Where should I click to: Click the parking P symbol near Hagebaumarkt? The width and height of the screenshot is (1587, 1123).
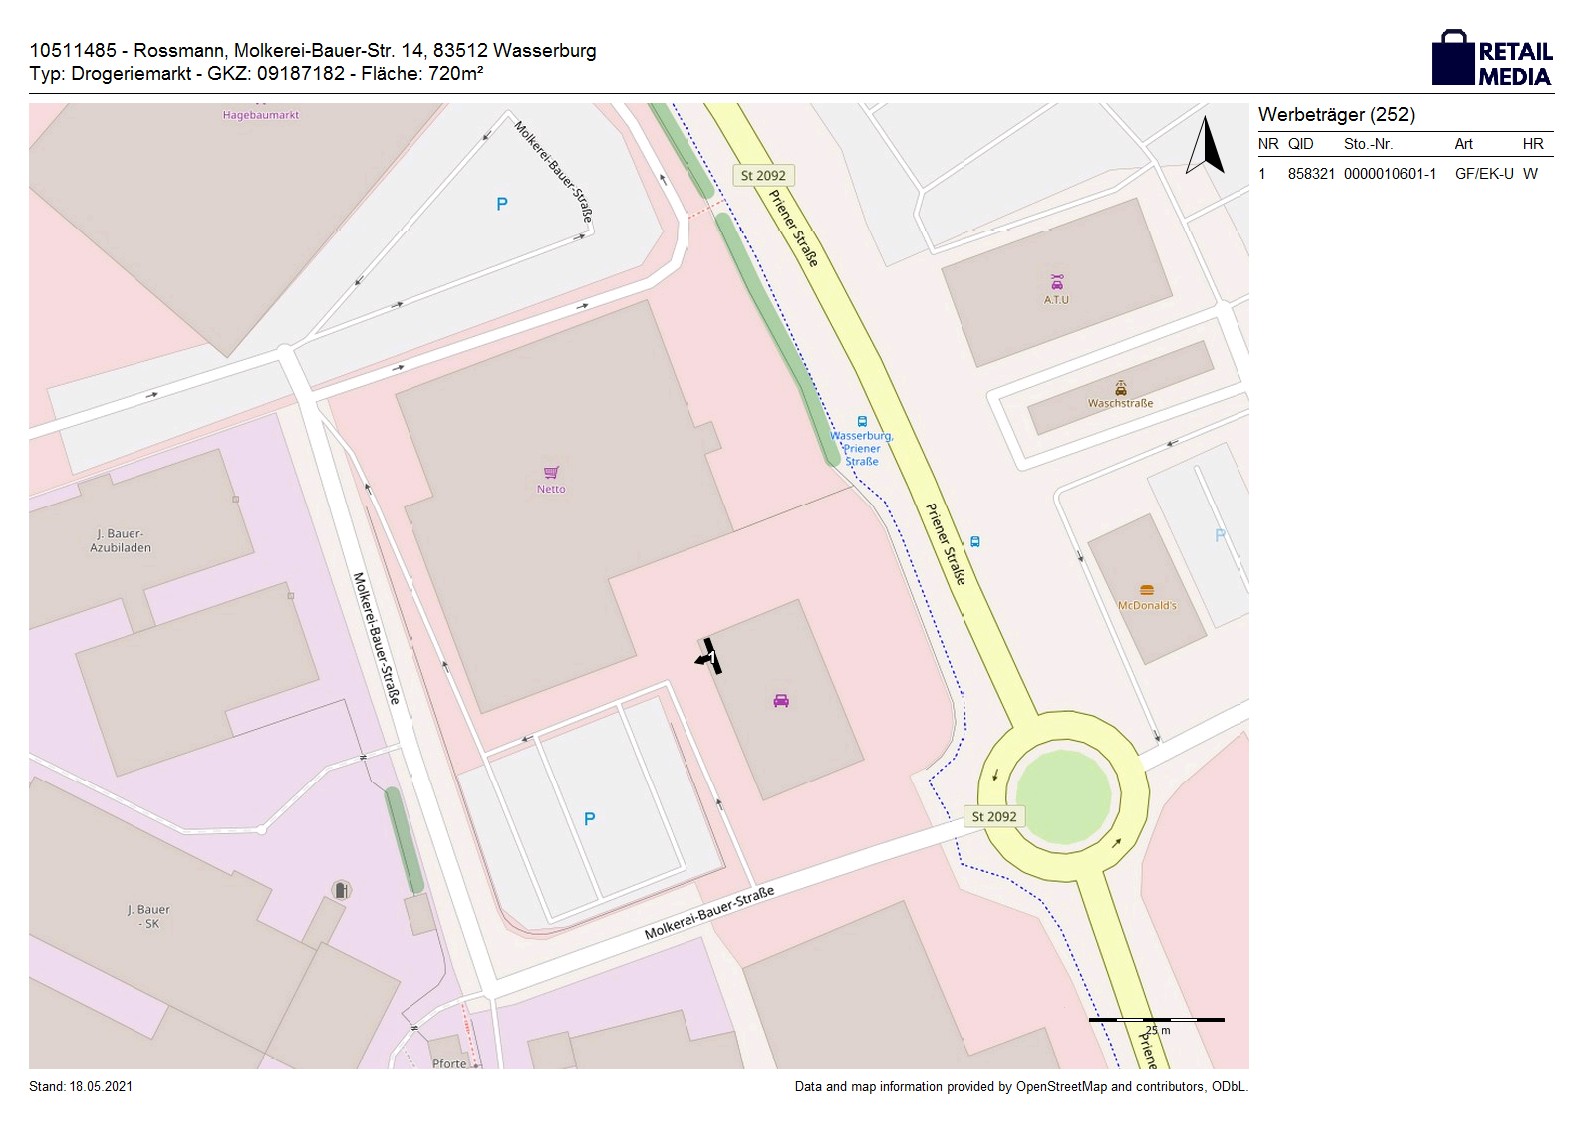502,204
